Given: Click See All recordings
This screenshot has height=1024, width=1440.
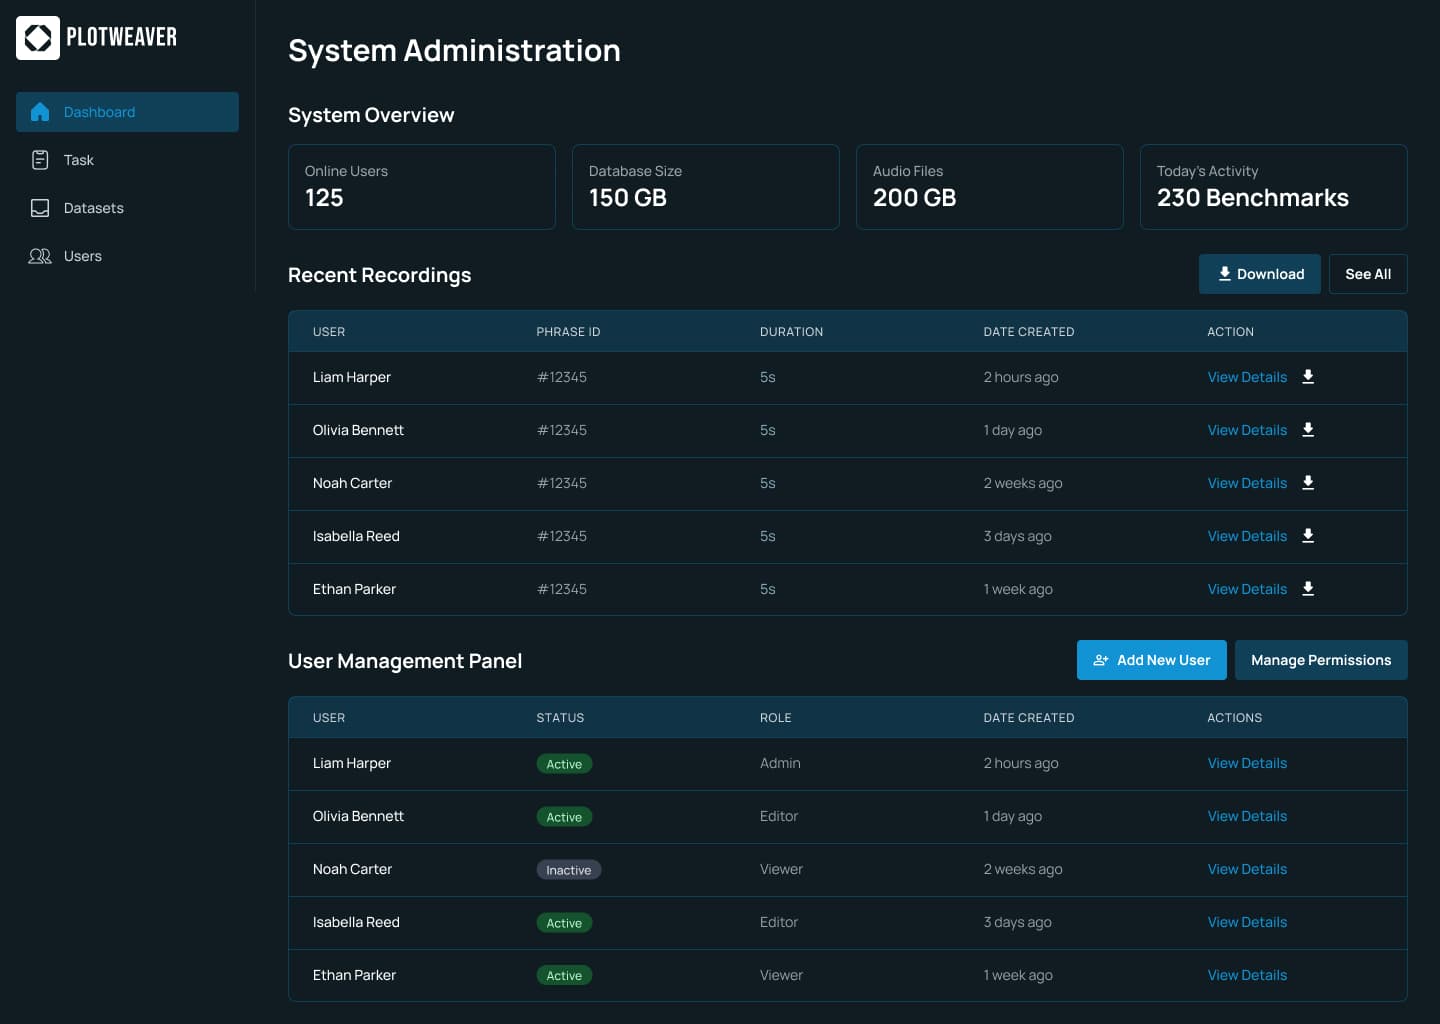Looking at the screenshot, I should 1368,274.
